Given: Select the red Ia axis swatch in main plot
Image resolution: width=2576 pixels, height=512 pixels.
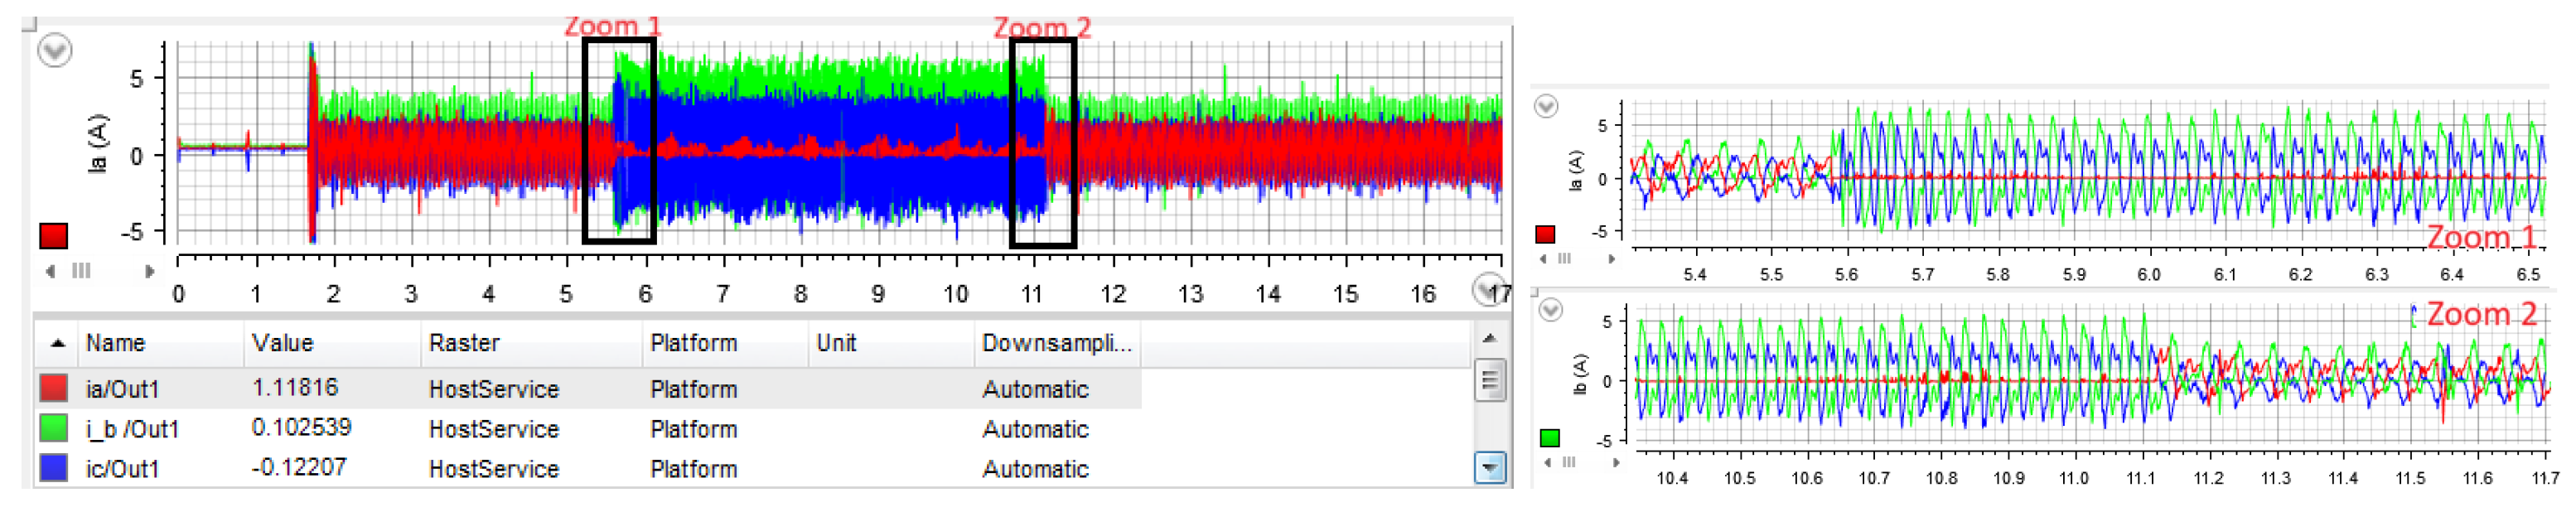Looking at the screenshot, I should pos(53,236).
